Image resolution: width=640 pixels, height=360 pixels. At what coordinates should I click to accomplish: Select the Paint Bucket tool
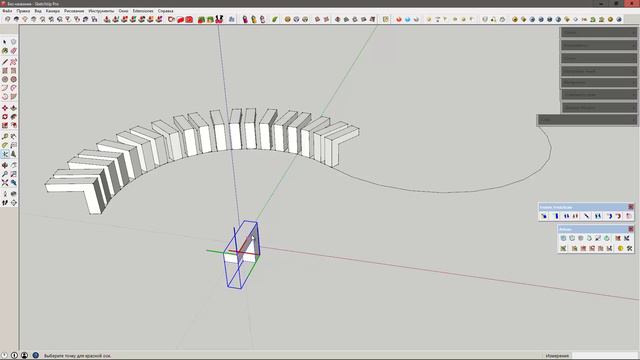pyautogui.click(x=5, y=51)
